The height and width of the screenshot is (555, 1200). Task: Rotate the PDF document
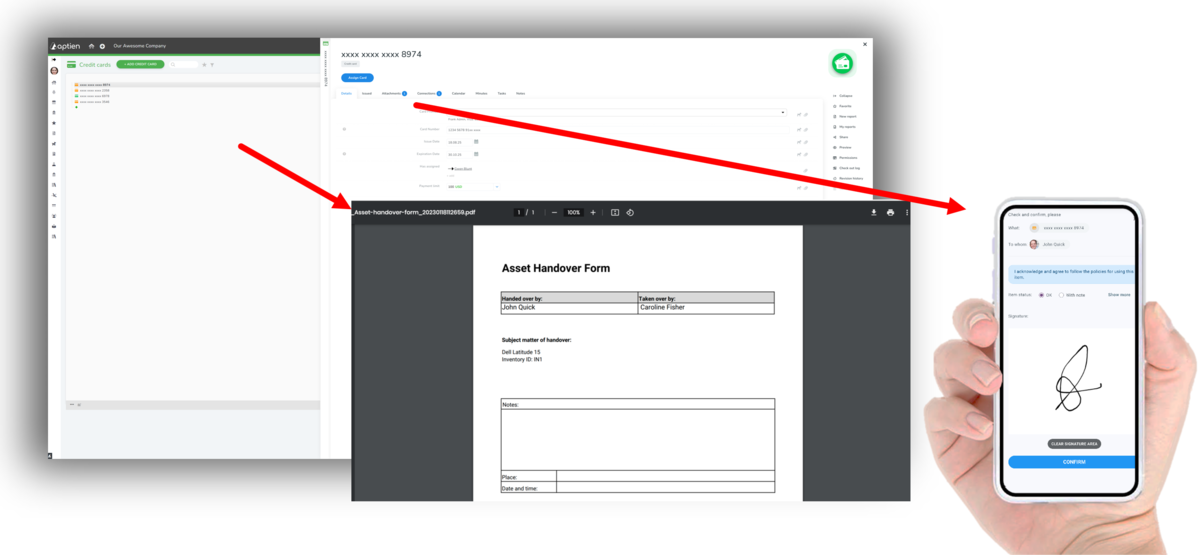(630, 212)
